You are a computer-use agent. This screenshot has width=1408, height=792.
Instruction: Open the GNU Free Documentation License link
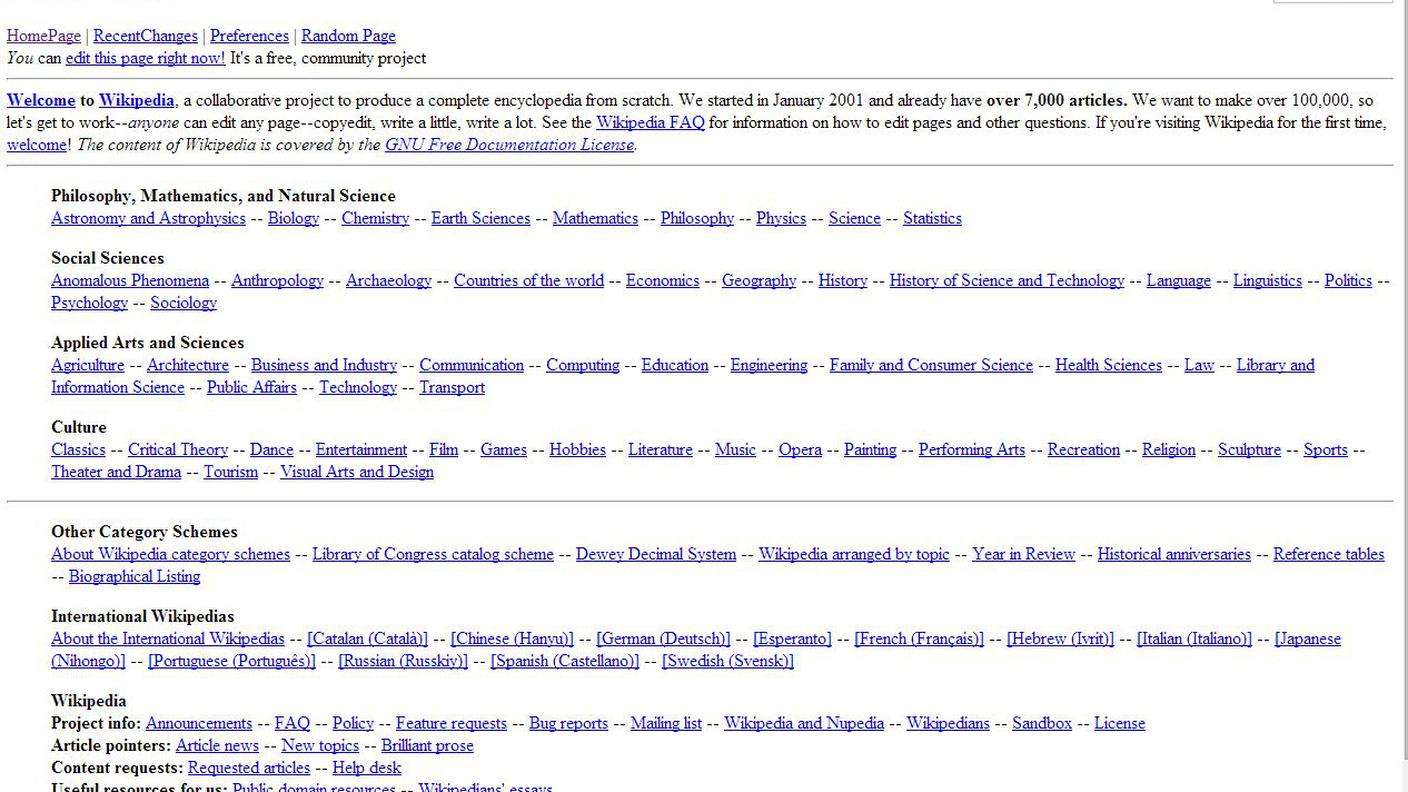(x=509, y=145)
